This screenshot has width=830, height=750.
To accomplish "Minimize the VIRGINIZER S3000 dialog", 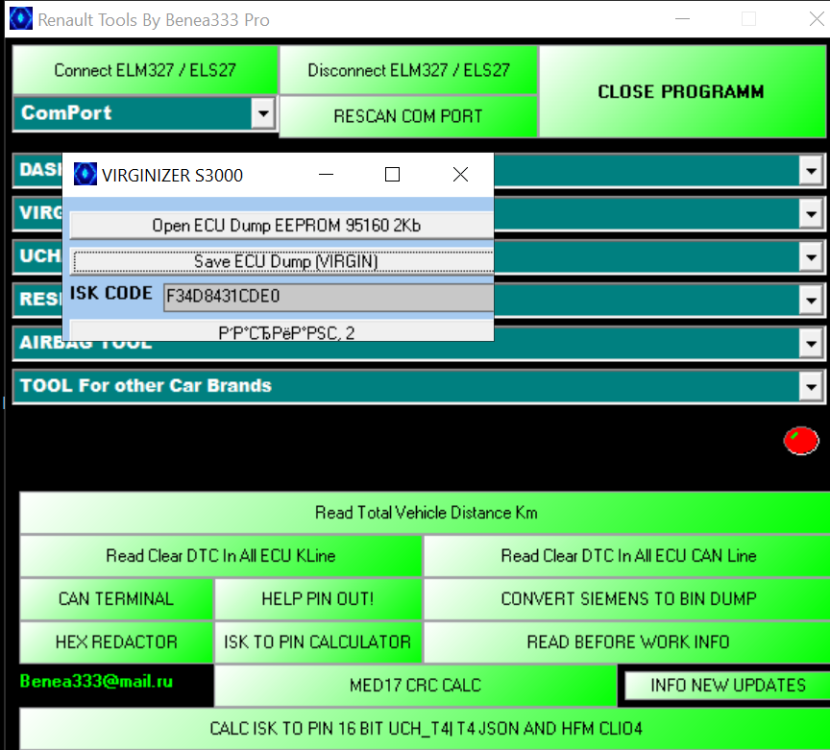I will pos(326,174).
